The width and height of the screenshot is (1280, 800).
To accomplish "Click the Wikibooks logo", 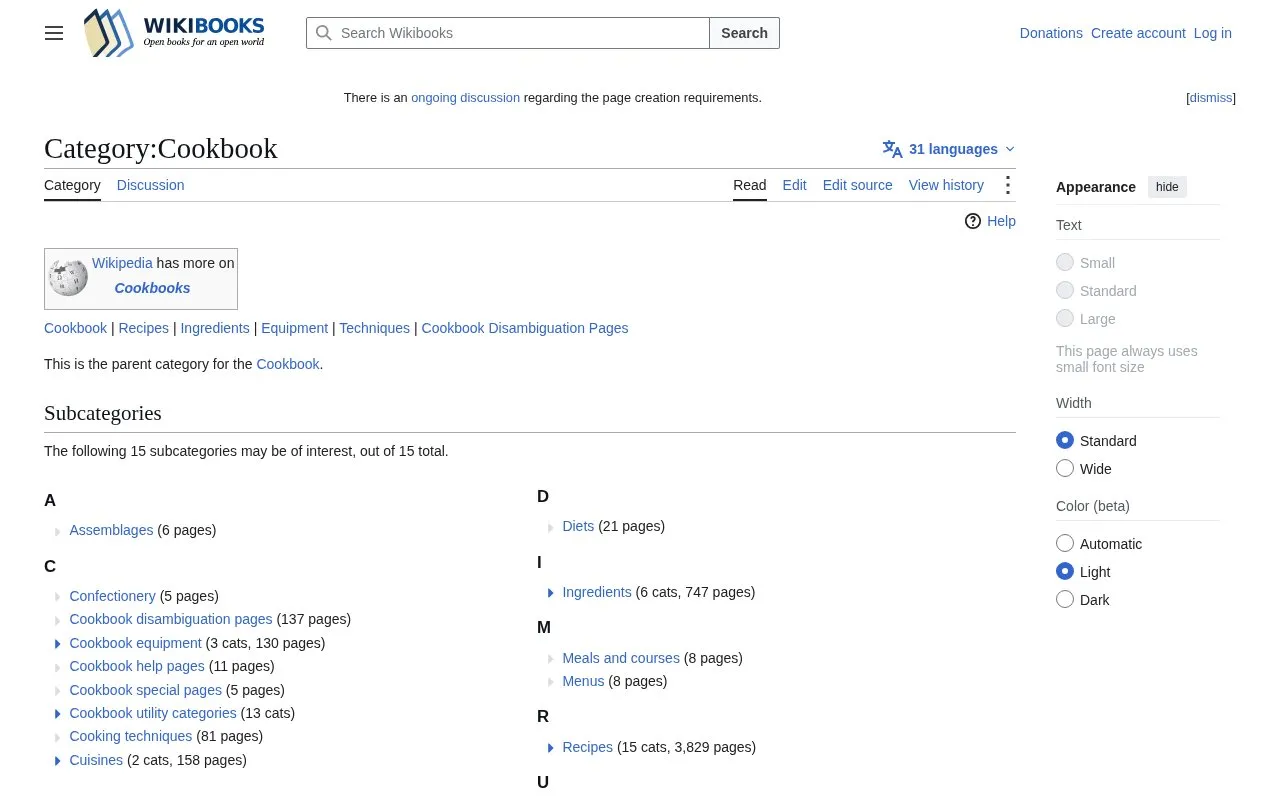I will (x=175, y=33).
